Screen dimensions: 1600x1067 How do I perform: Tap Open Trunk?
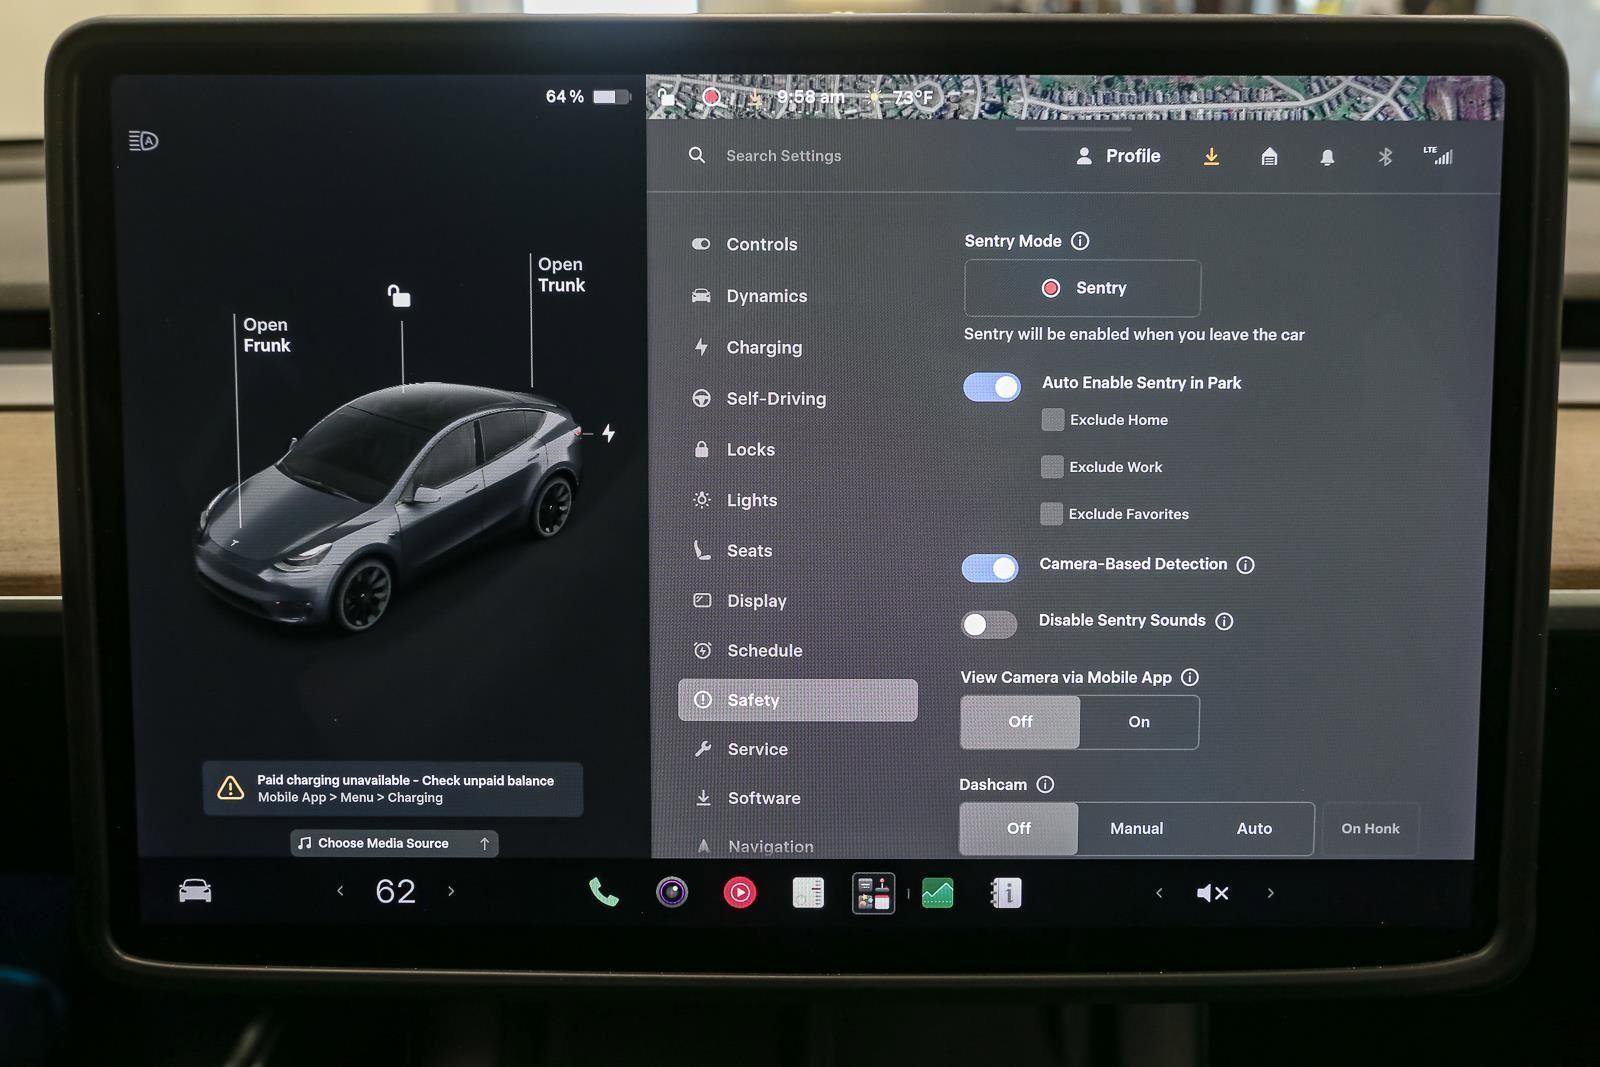point(561,275)
